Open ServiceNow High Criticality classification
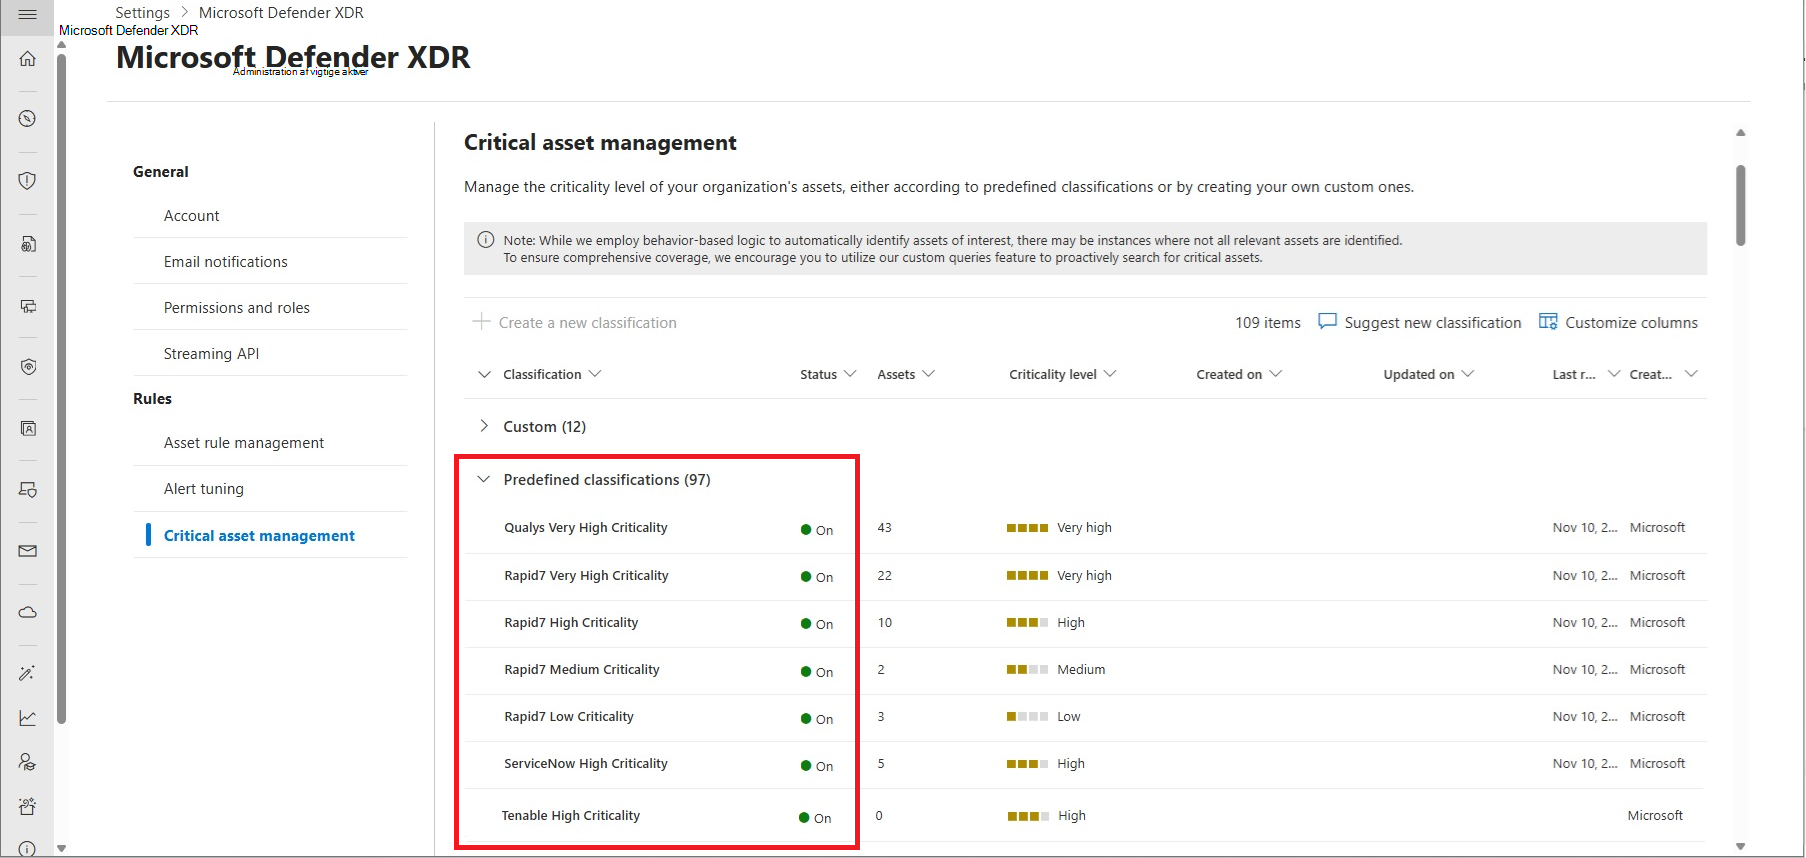 [x=585, y=763]
